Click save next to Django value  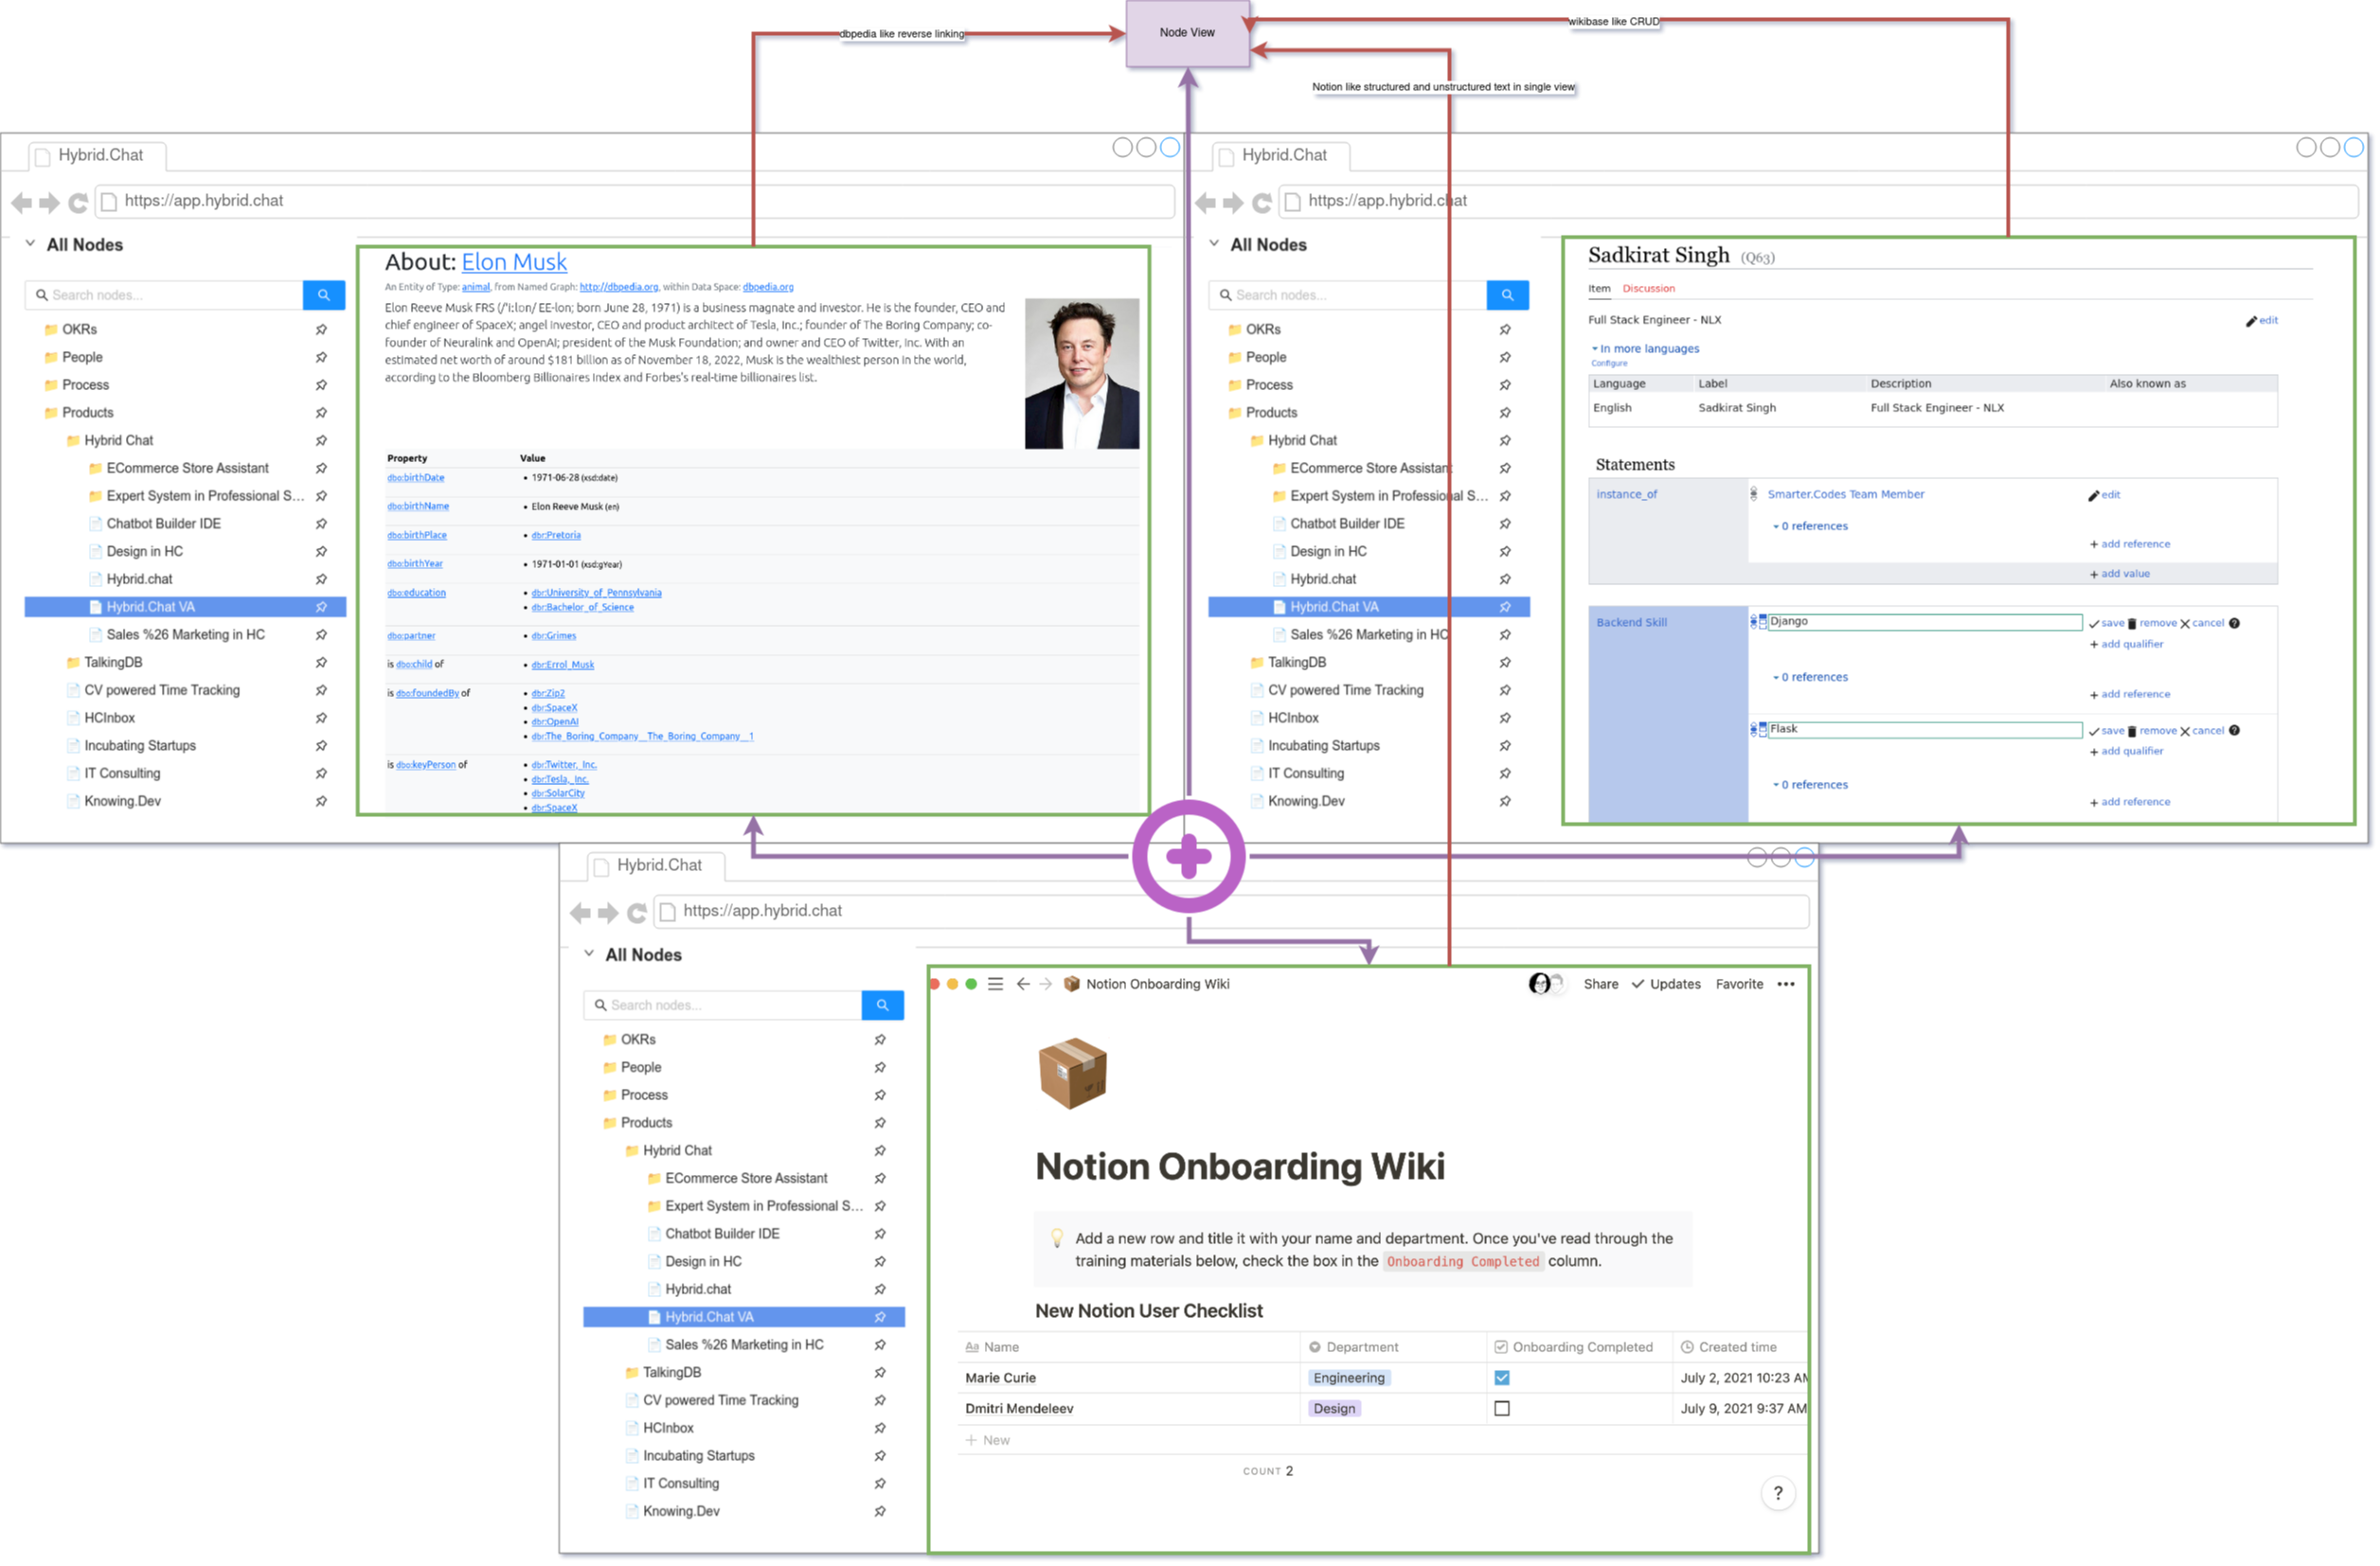pos(2107,624)
